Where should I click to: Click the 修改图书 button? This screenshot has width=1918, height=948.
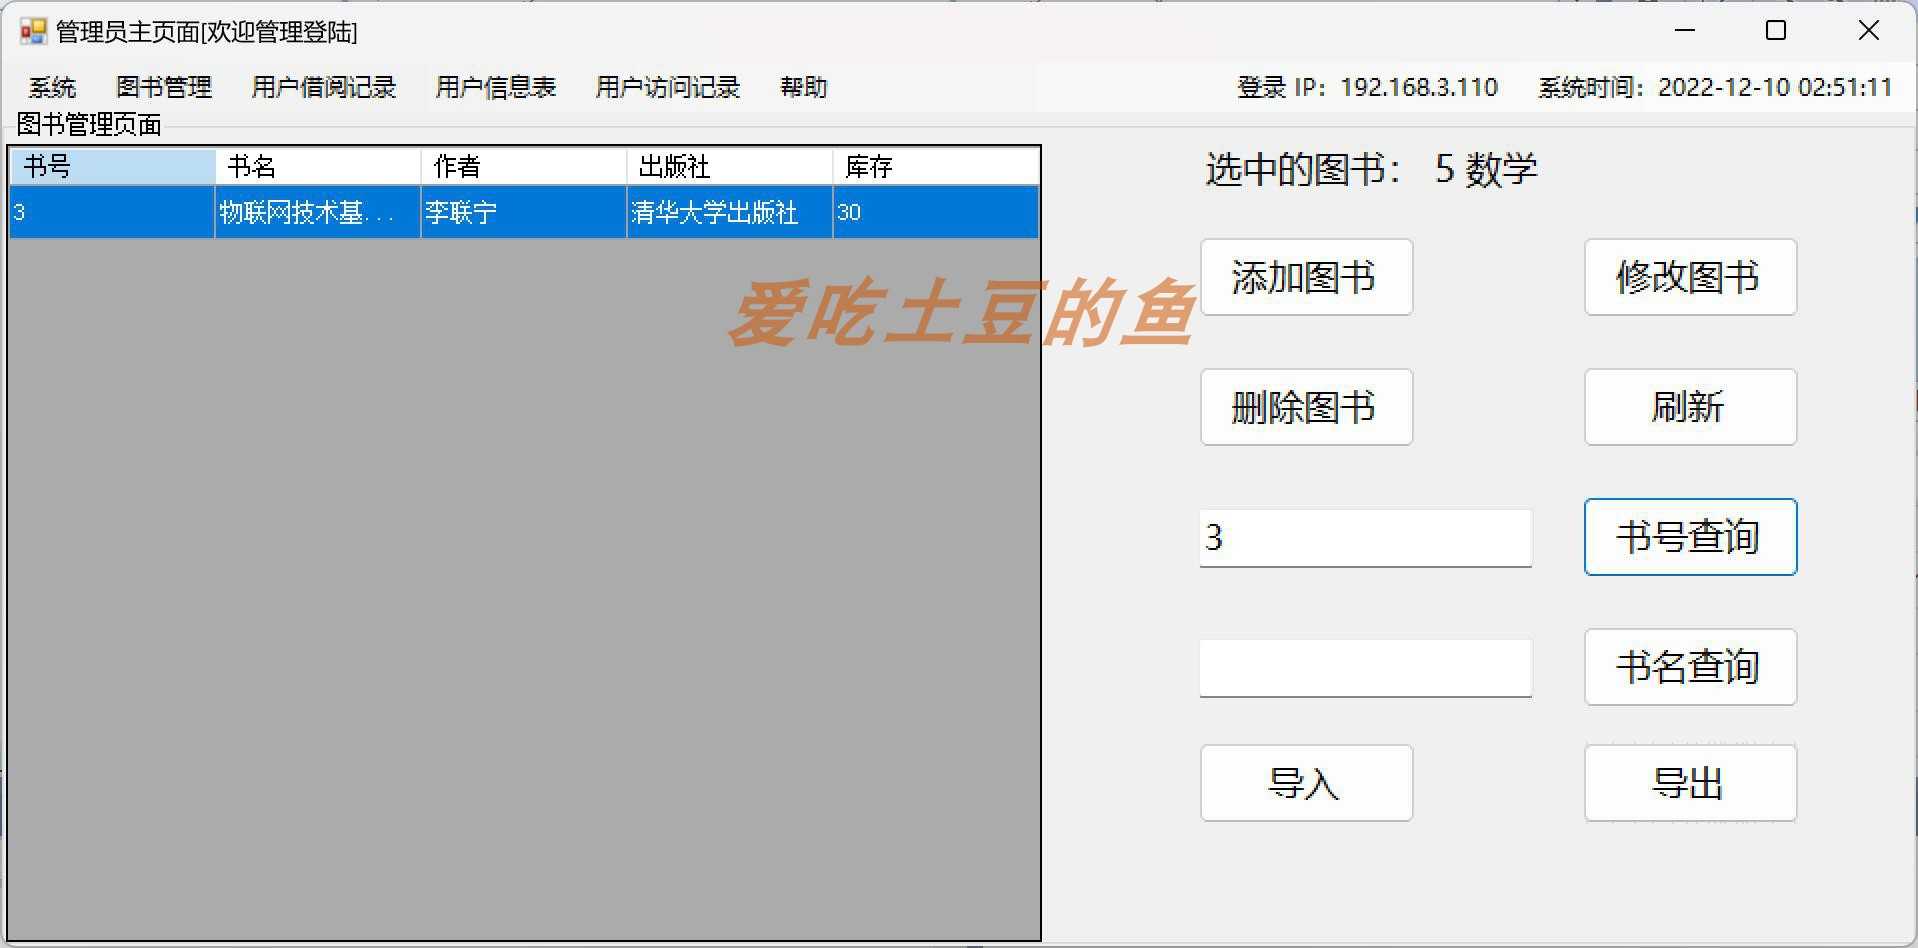(x=1689, y=277)
